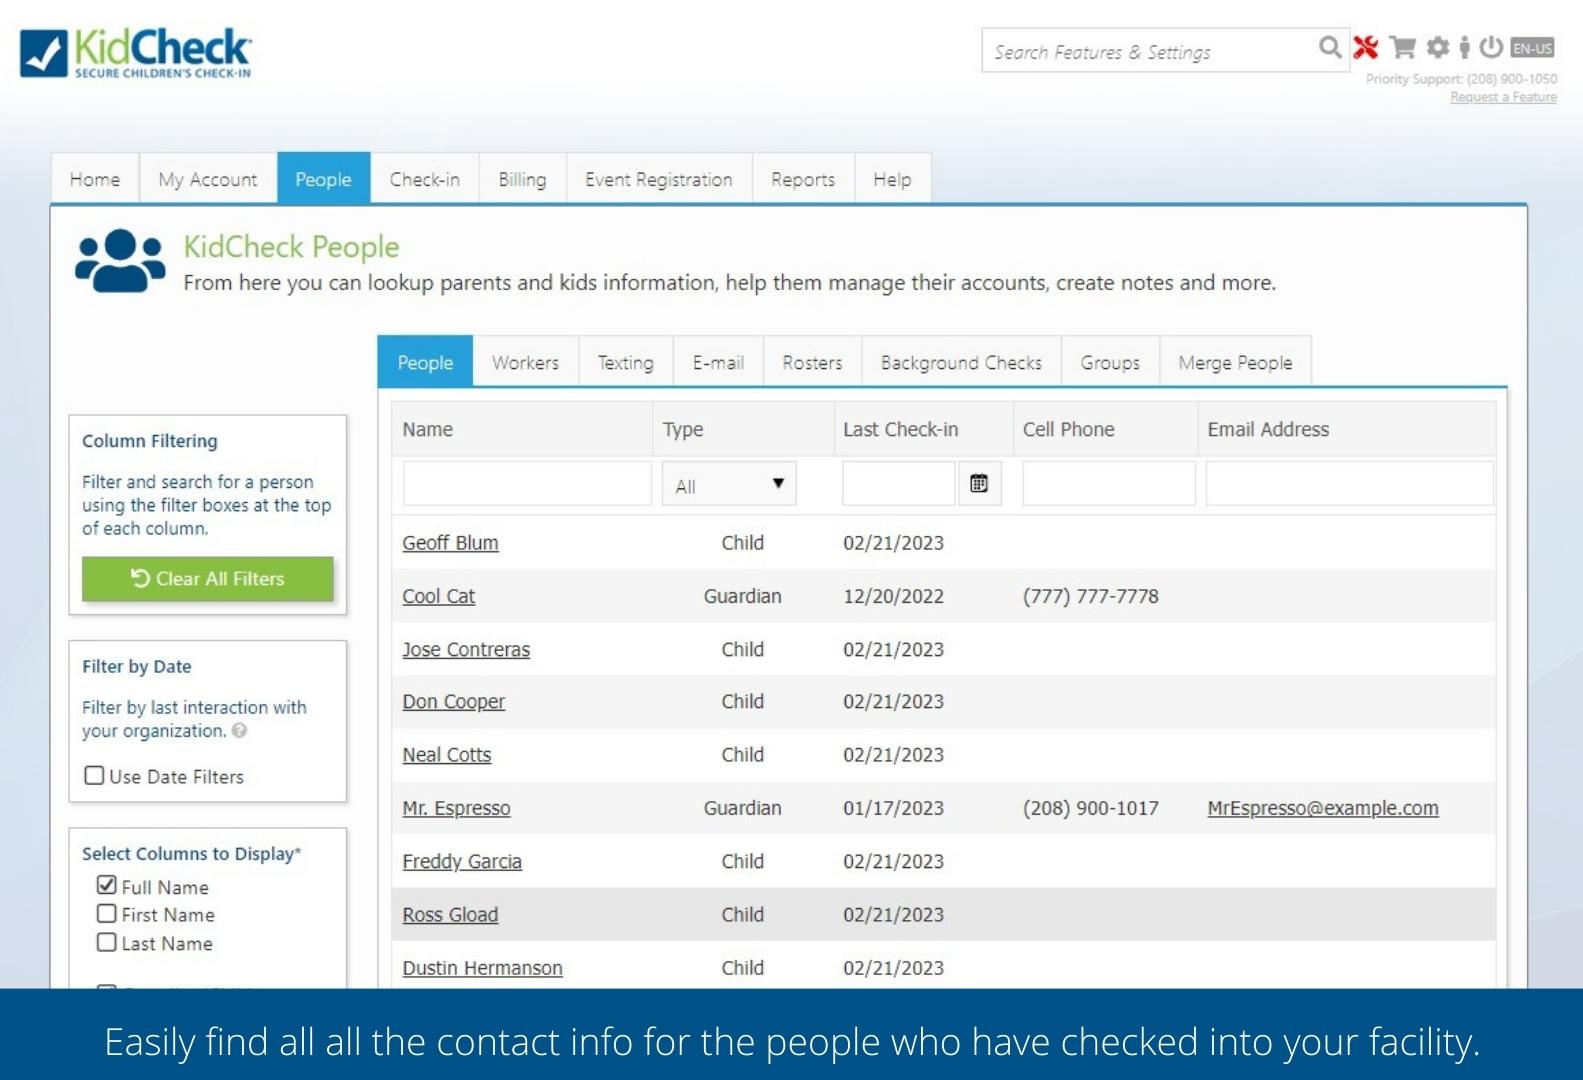Viewport: 1583px width, 1080px height.
Task: Click the help icon beside organization text
Action: pos(239,731)
